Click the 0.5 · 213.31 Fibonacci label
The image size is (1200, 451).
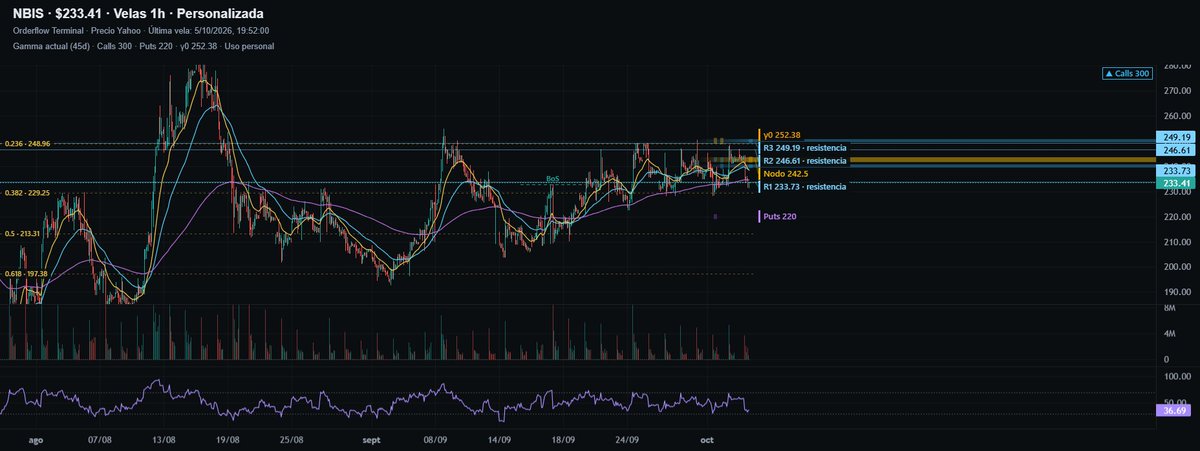coord(22,233)
